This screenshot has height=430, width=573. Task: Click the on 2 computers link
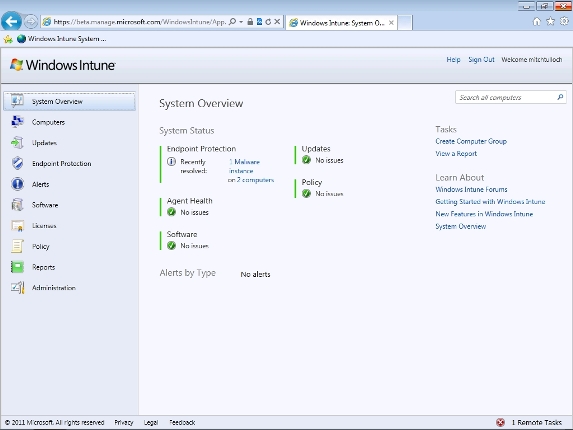pos(251,180)
